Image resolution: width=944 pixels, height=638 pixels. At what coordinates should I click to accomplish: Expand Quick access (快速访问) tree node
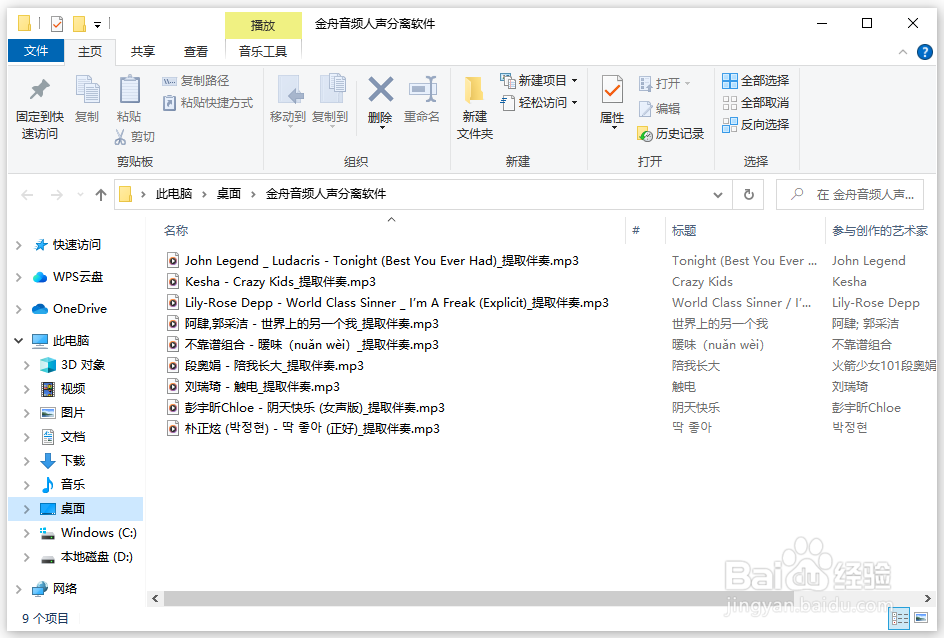[19, 245]
